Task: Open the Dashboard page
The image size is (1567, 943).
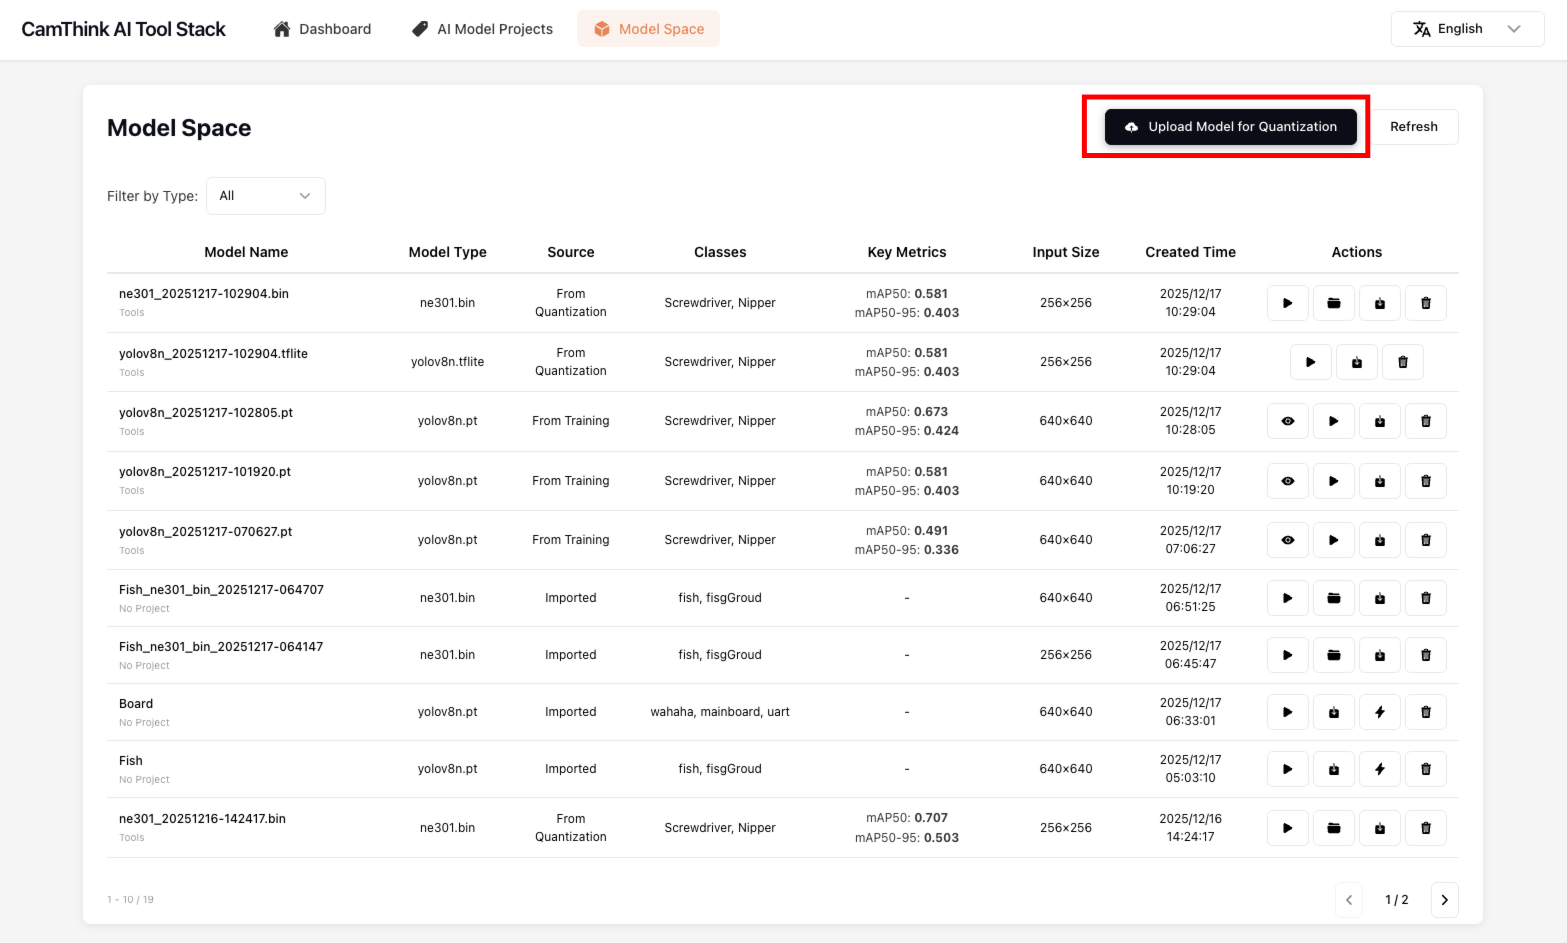Action: click(321, 28)
